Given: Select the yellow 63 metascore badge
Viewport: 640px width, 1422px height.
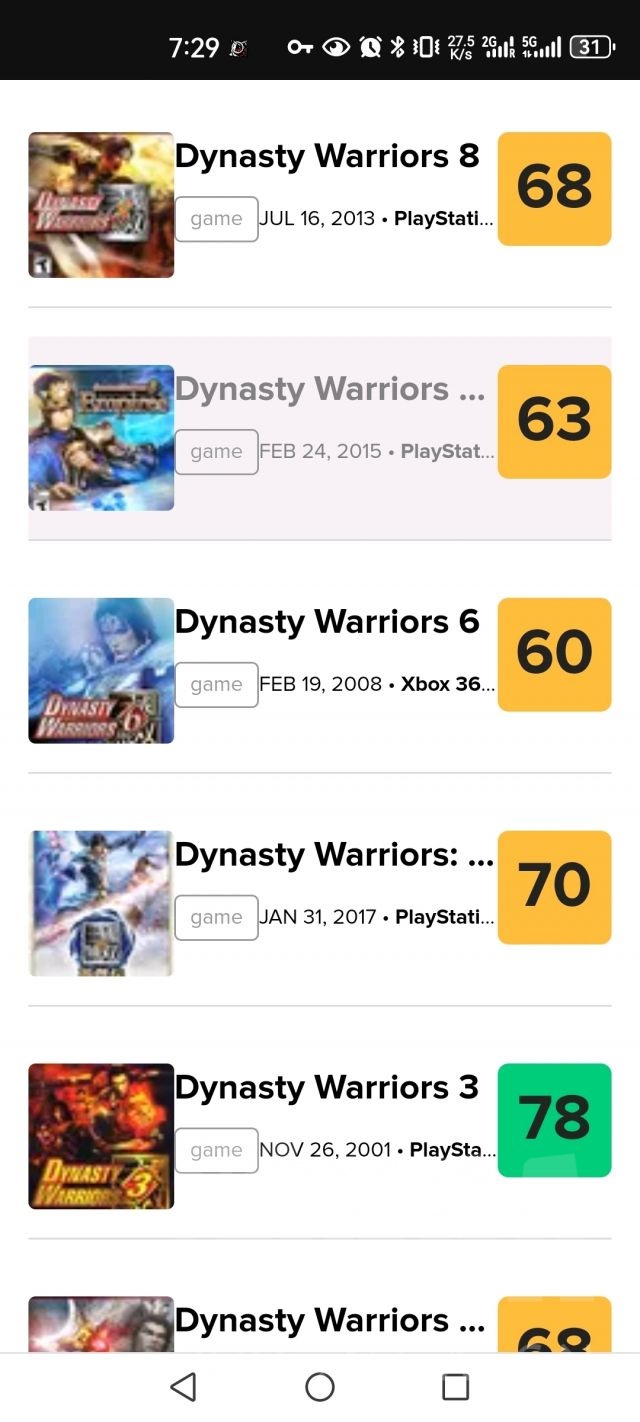Looking at the screenshot, I should pyautogui.click(x=554, y=421).
